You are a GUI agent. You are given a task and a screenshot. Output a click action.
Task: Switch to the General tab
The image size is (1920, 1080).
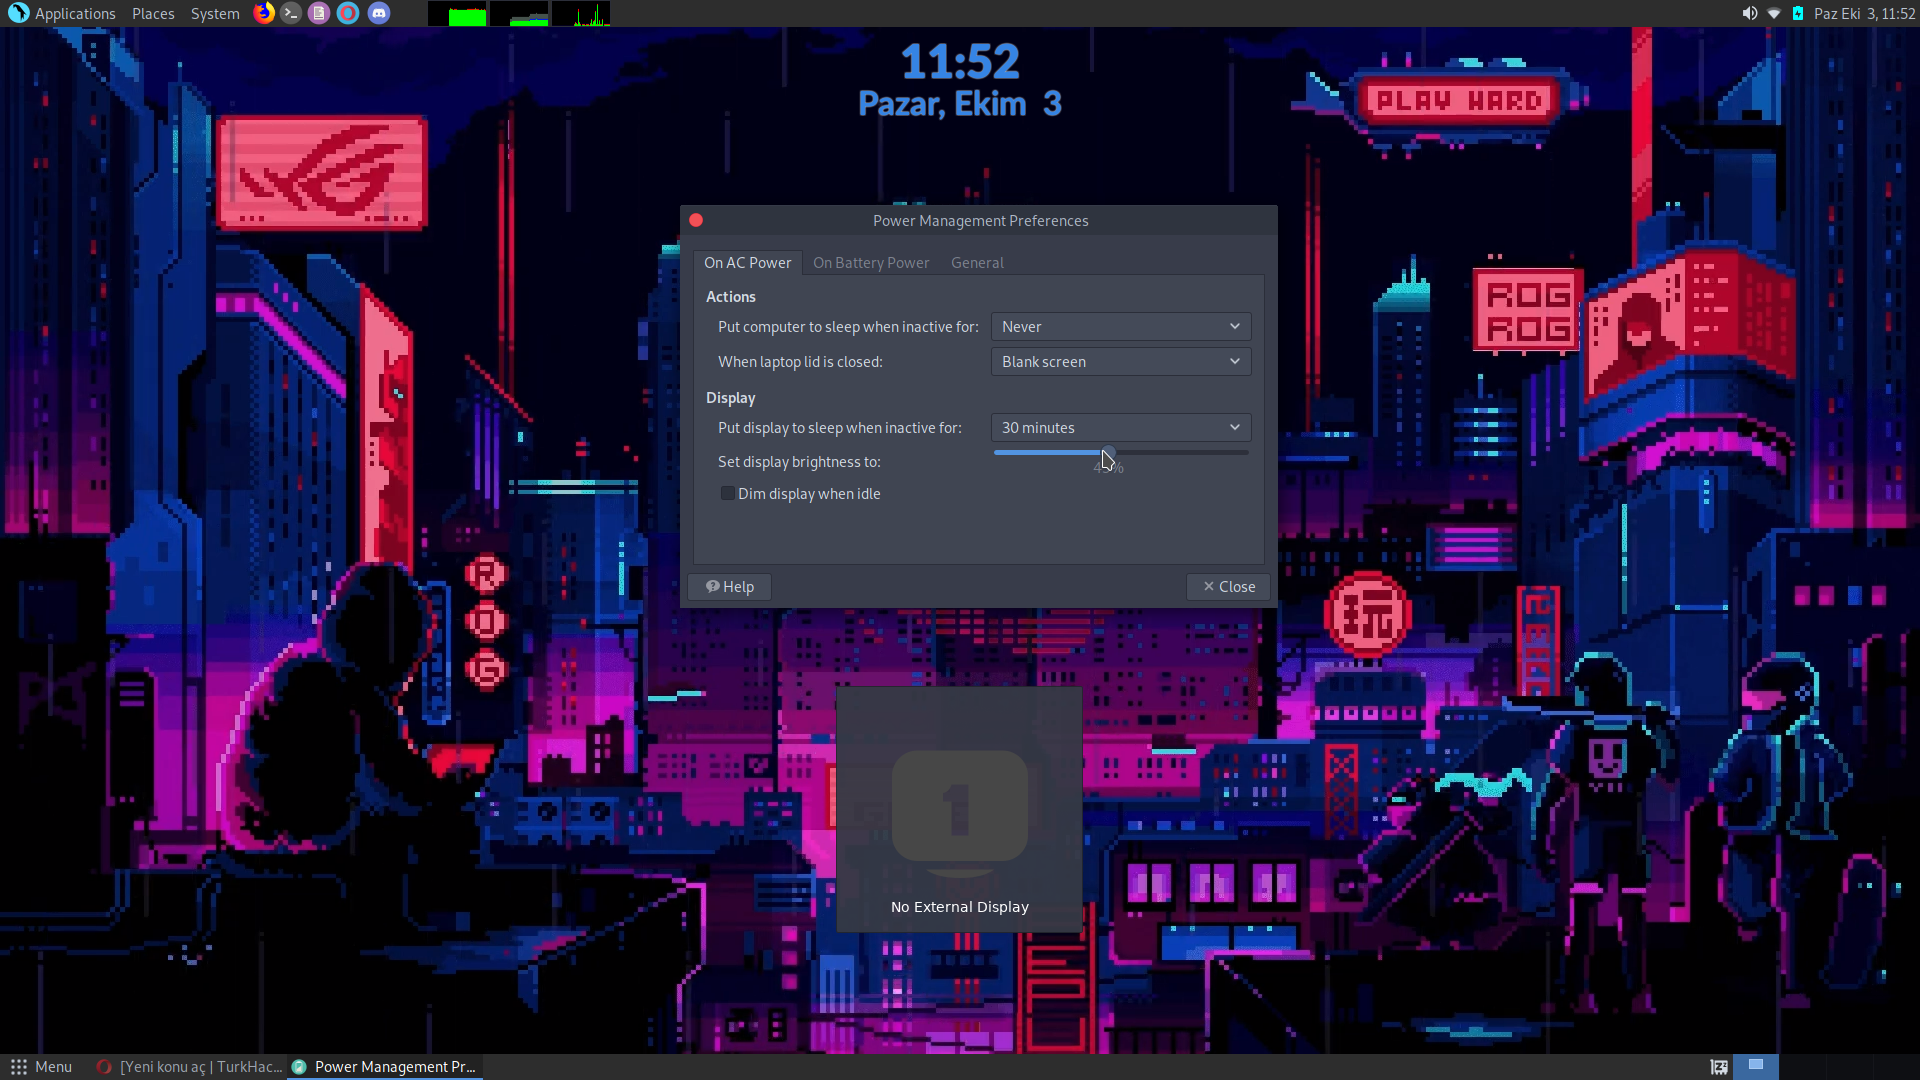(x=977, y=263)
